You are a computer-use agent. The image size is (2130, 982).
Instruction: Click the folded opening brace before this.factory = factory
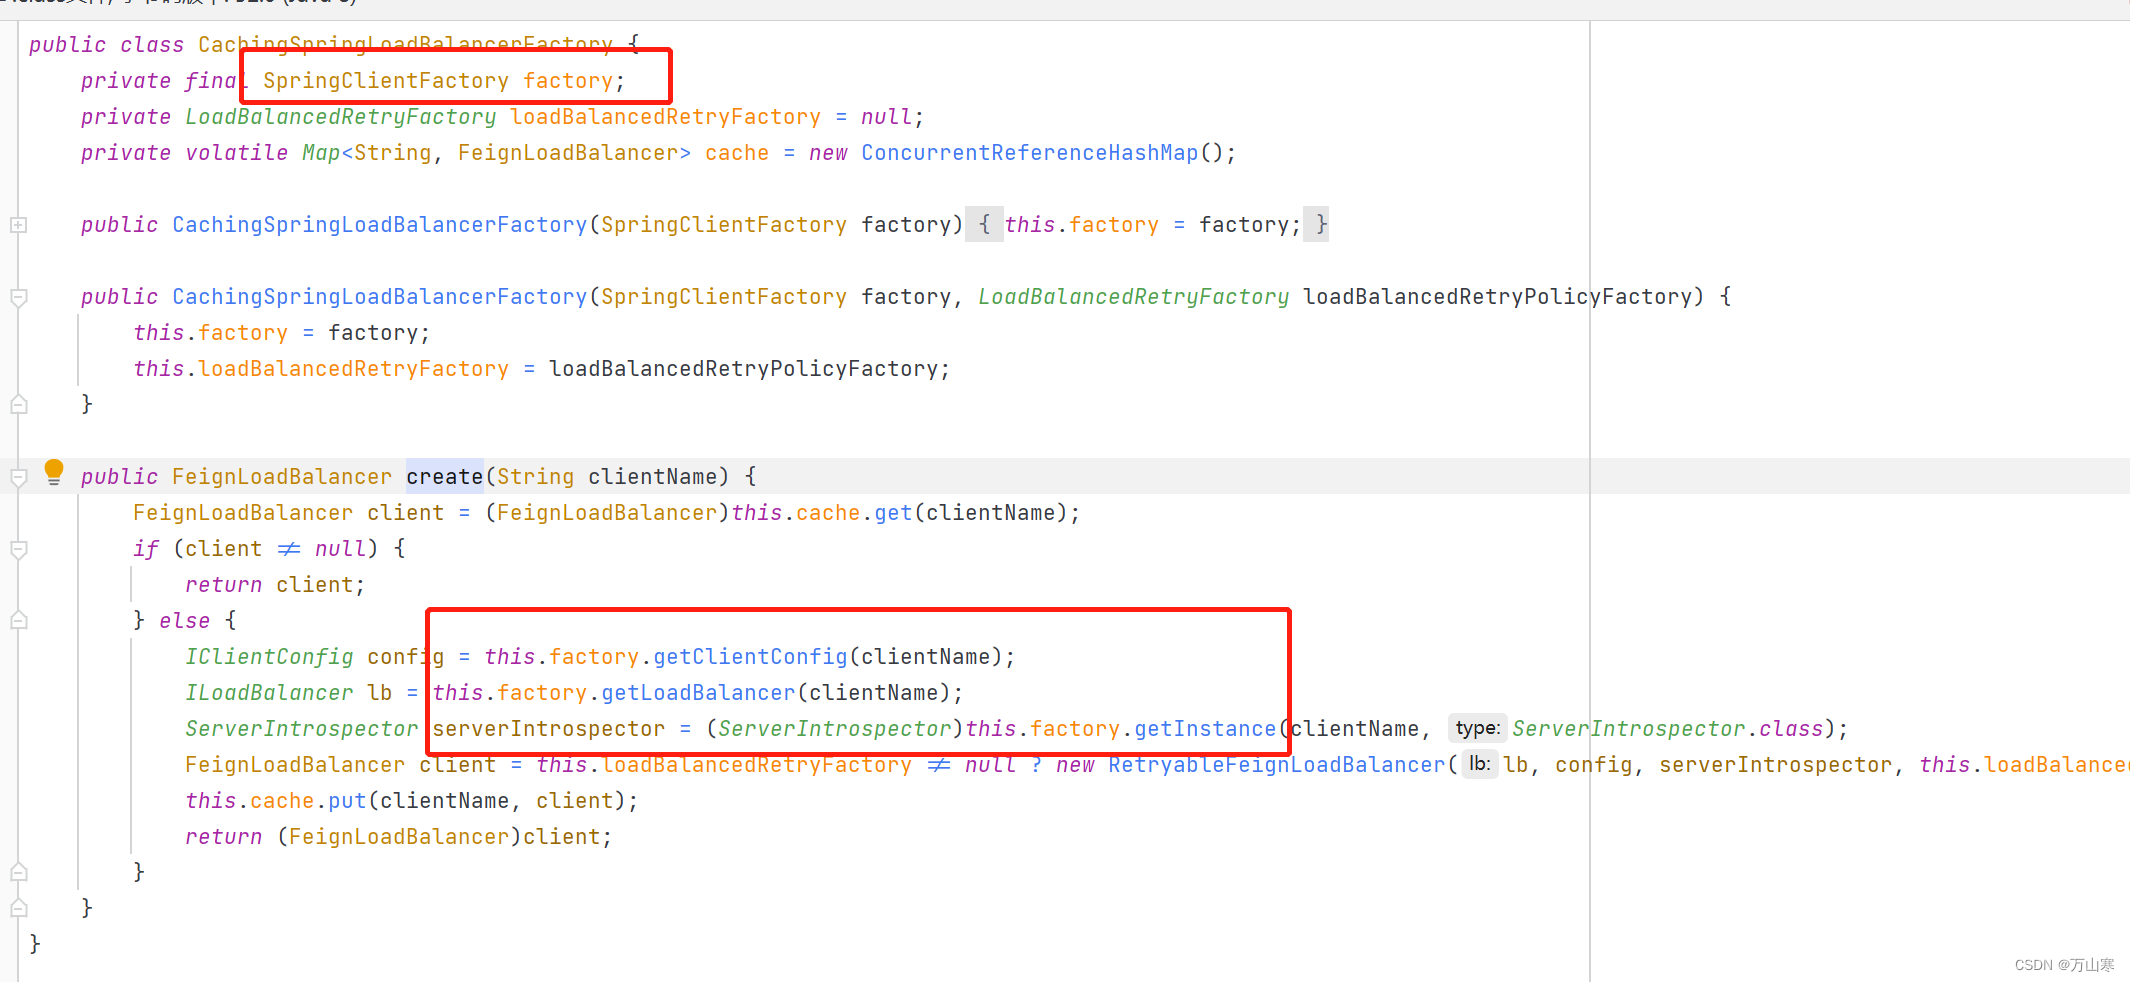tap(984, 225)
